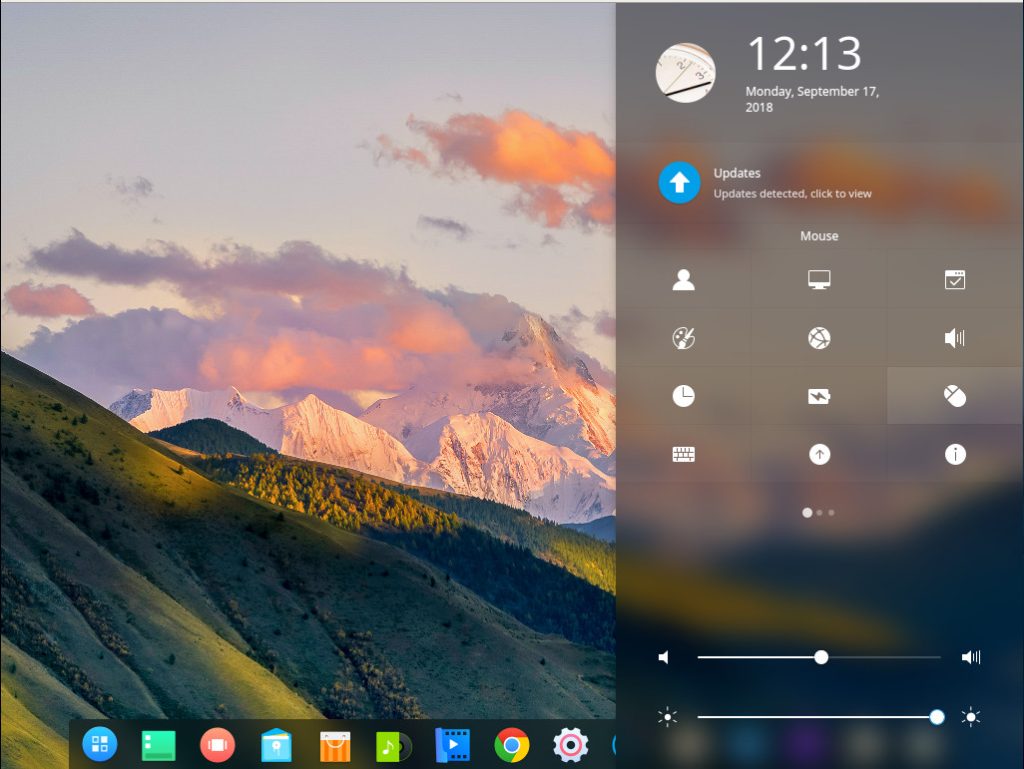This screenshot has width=1024, height=769.
Task: Open Personalization palette icon
Action: tap(683, 338)
